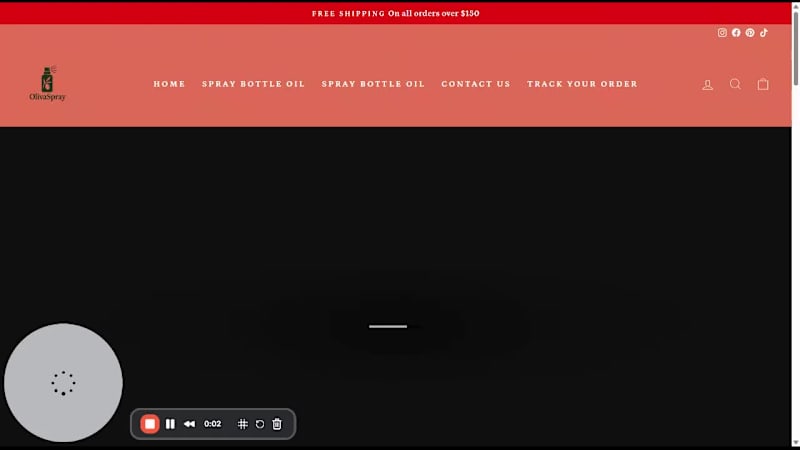Open the TikTok social link
This screenshot has height=450, width=800.
coord(764,33)
